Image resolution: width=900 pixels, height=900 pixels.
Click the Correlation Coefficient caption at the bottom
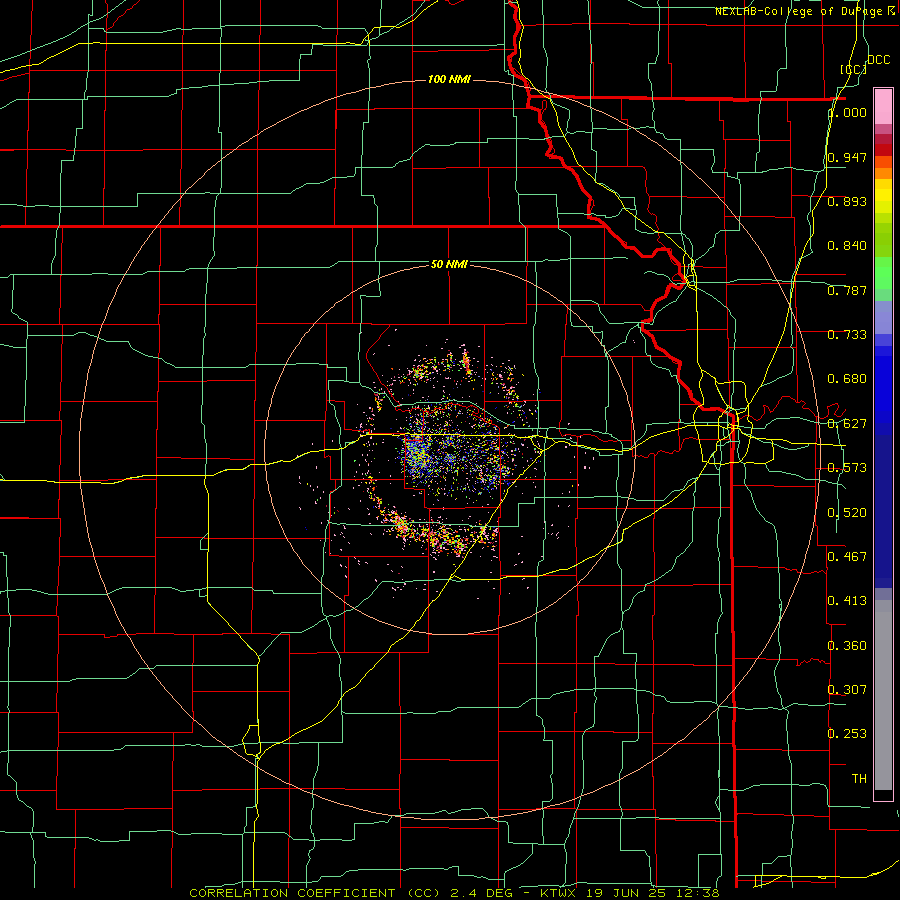pyautogui.click(x=315, y=893)
